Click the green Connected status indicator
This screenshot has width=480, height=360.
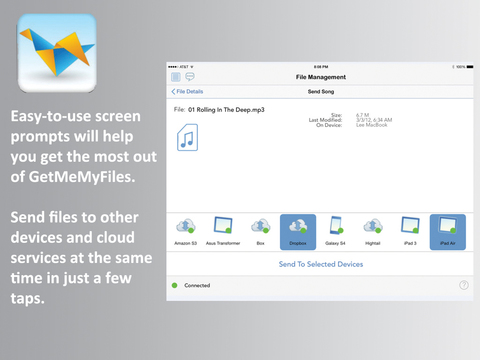[x=174, y=285]
